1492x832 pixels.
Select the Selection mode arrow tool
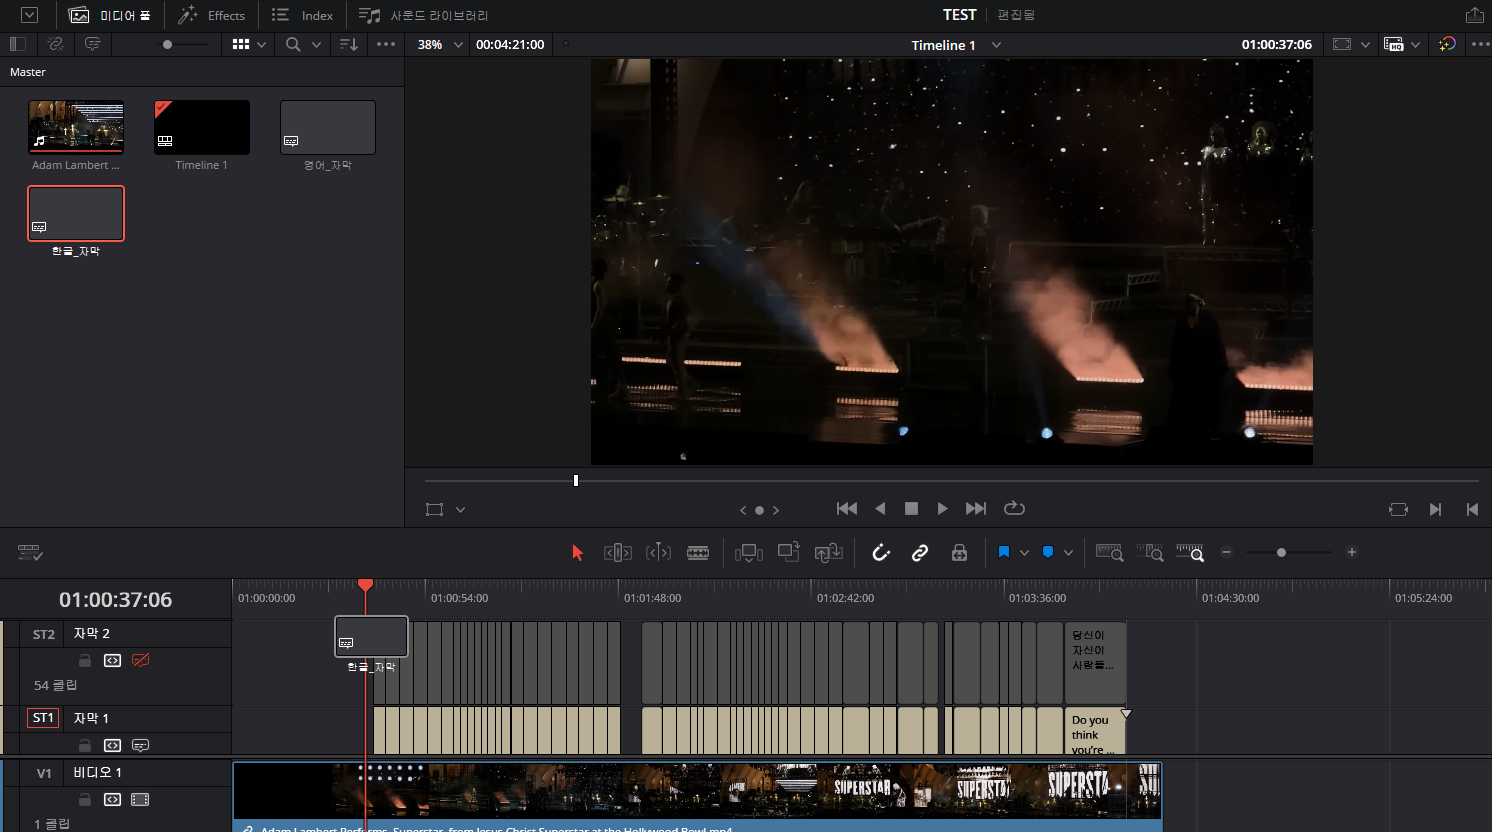(577, 552)
